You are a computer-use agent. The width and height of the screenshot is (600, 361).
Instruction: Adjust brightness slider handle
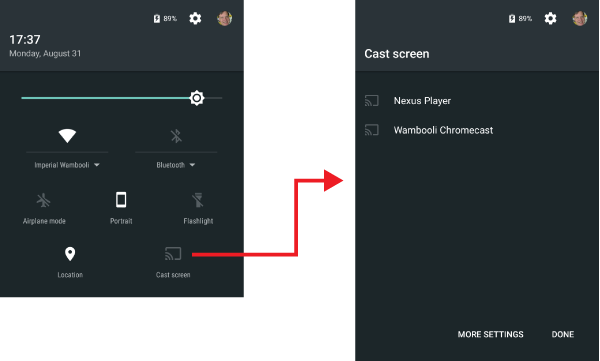pos(197,98)
